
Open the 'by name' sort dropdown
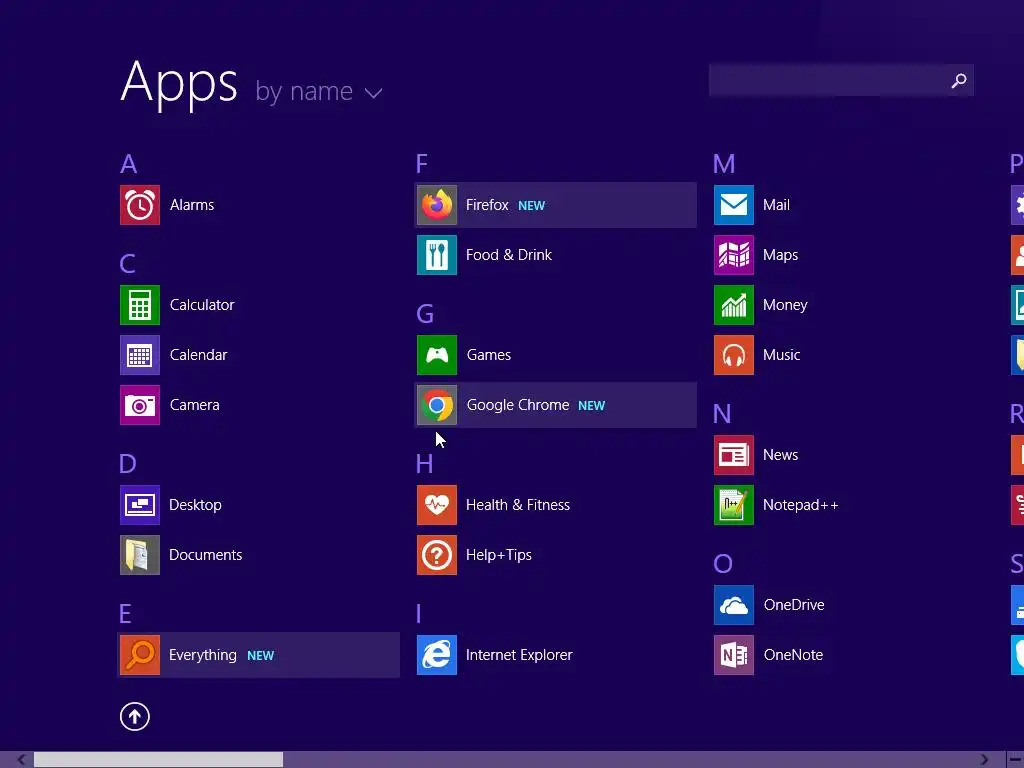pyautogui.click(x=319, y=92)
